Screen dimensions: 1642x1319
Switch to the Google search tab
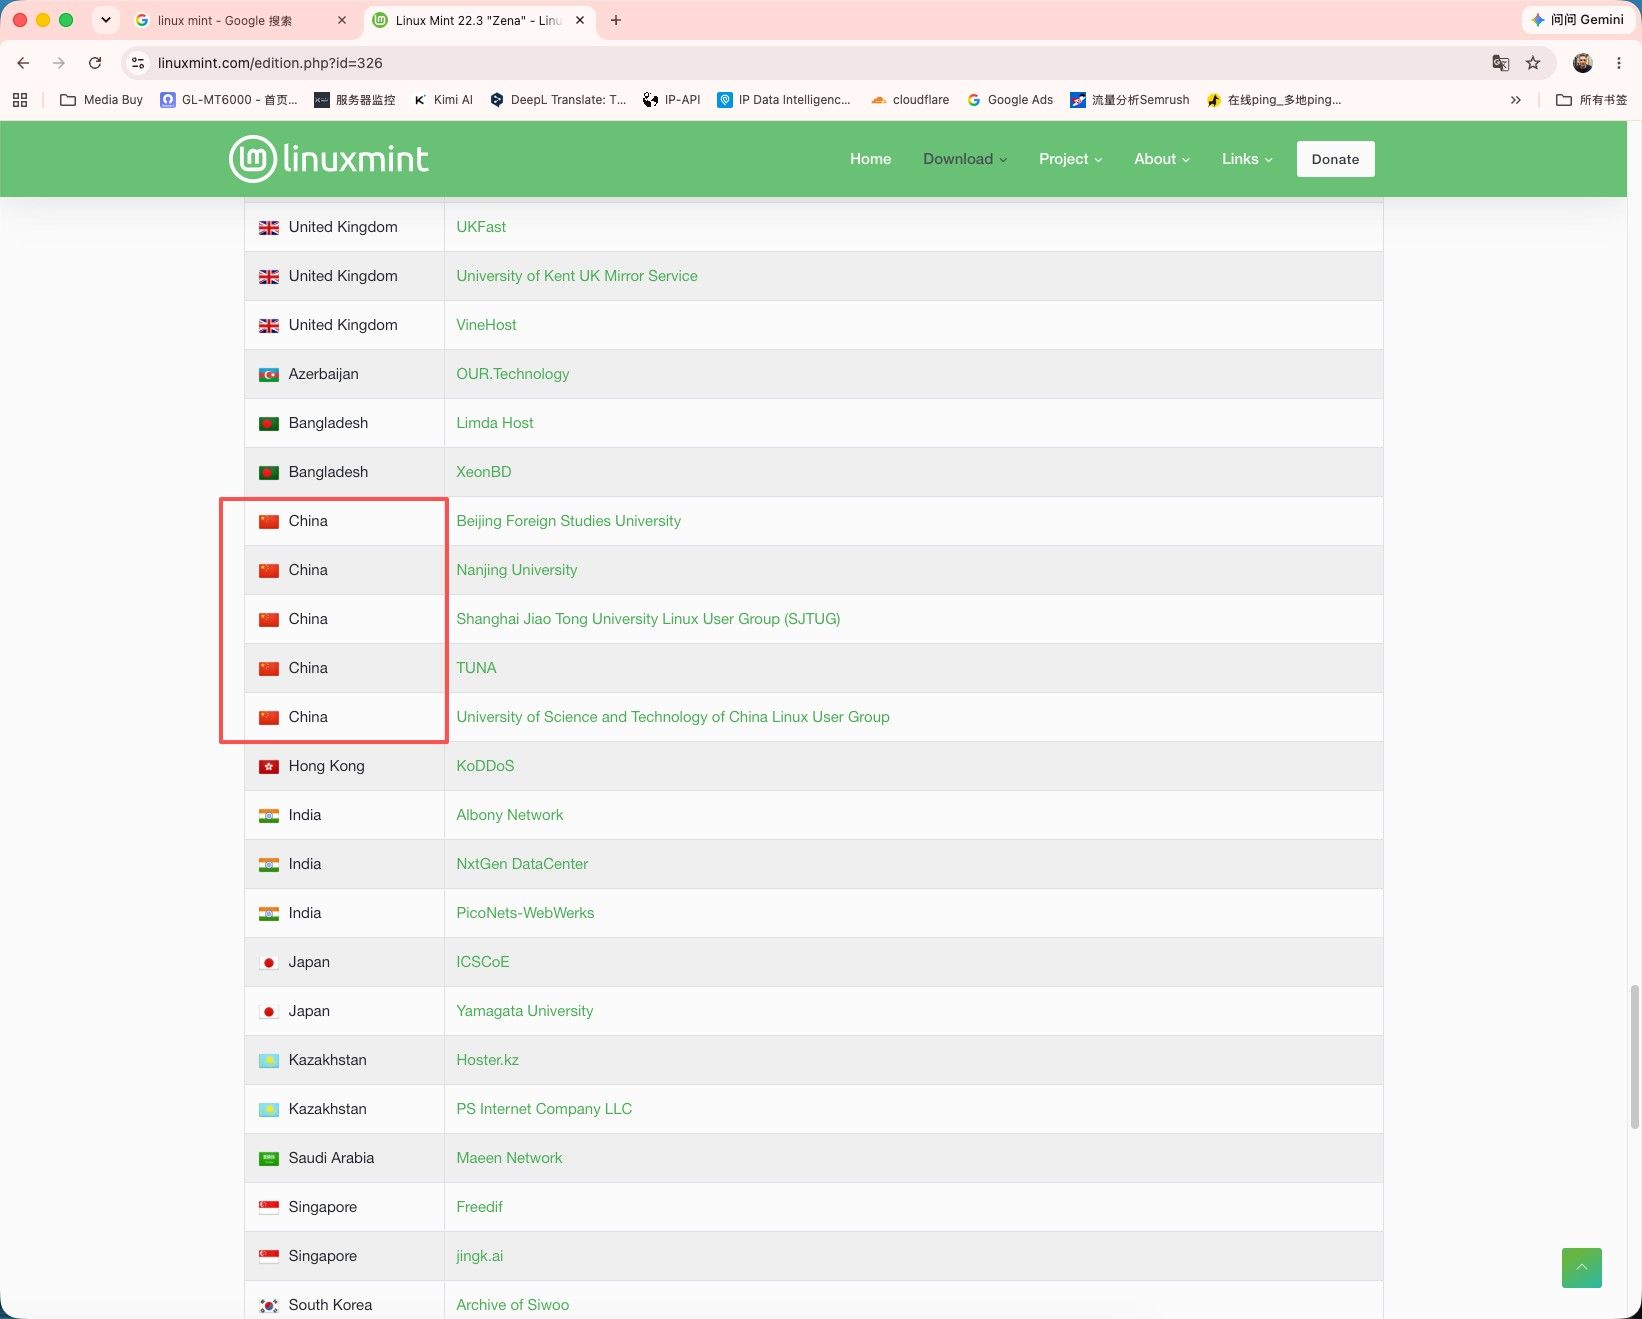(240, 20)
